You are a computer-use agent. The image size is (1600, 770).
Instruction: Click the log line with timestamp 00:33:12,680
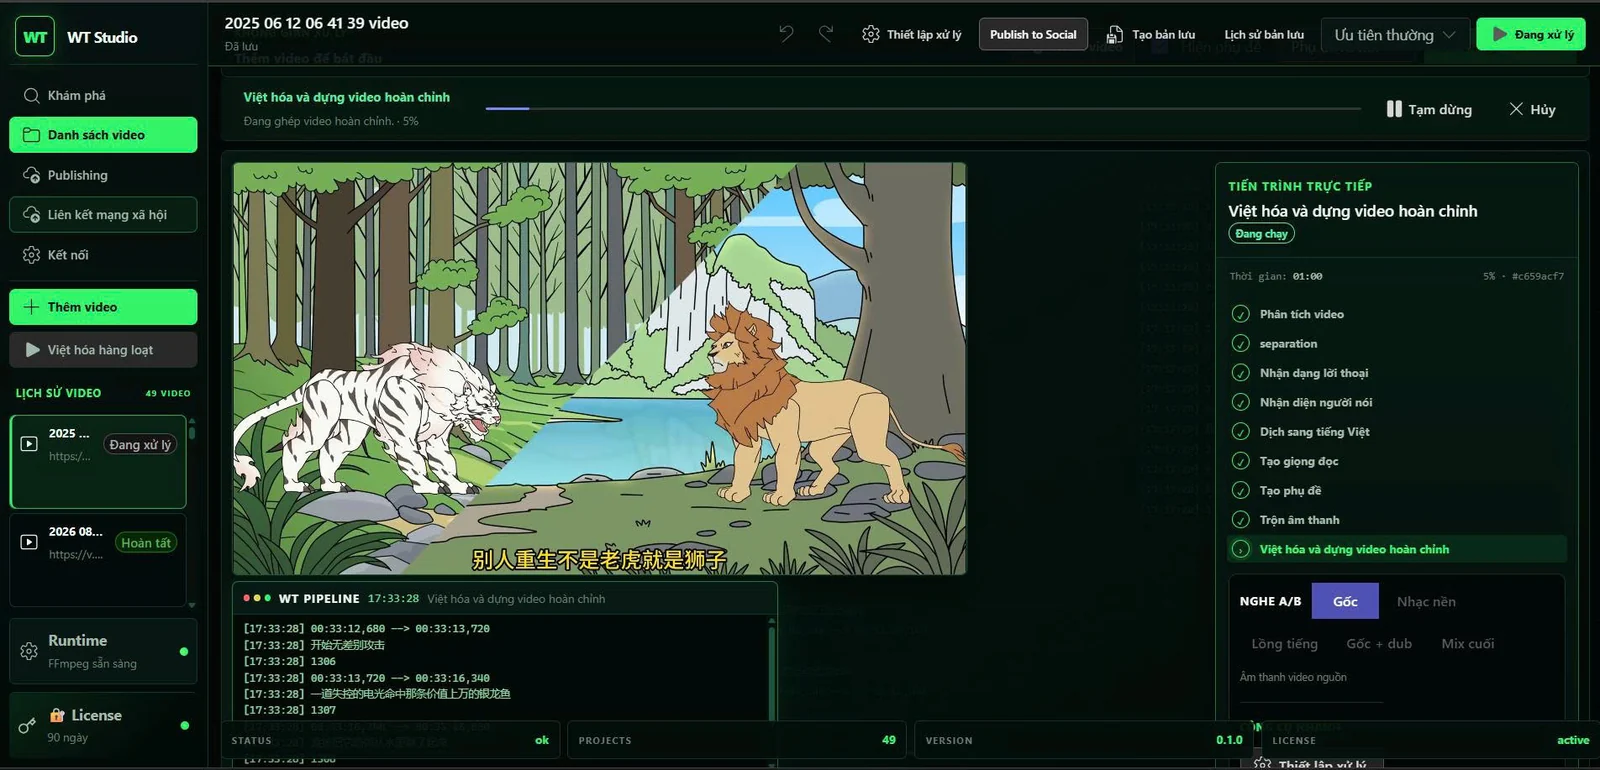pos(367,629)
